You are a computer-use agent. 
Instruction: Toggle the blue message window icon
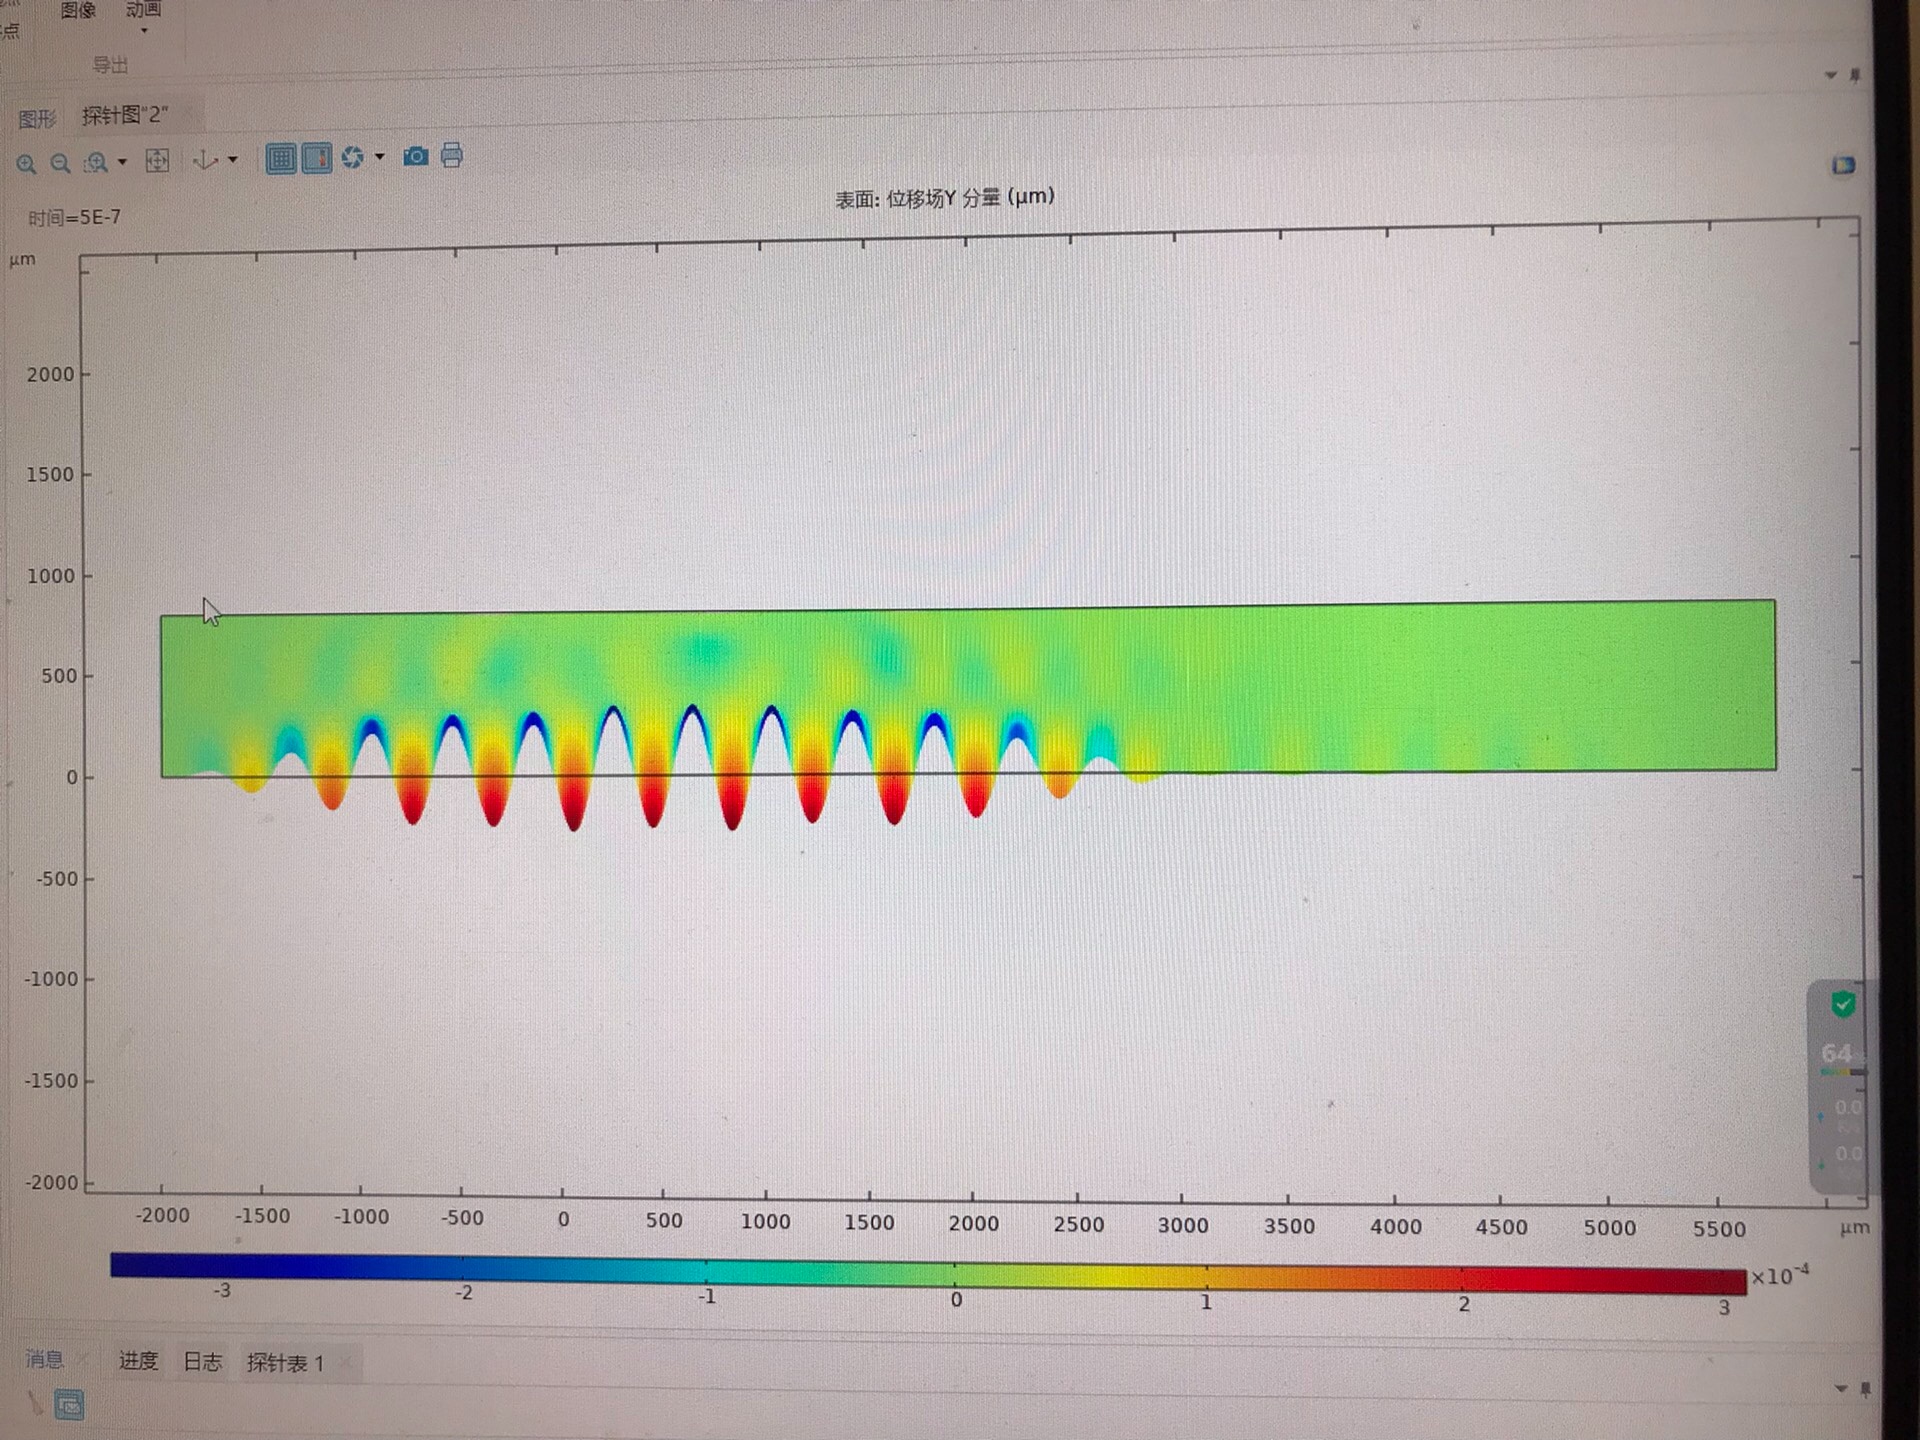click(69, 1405)
